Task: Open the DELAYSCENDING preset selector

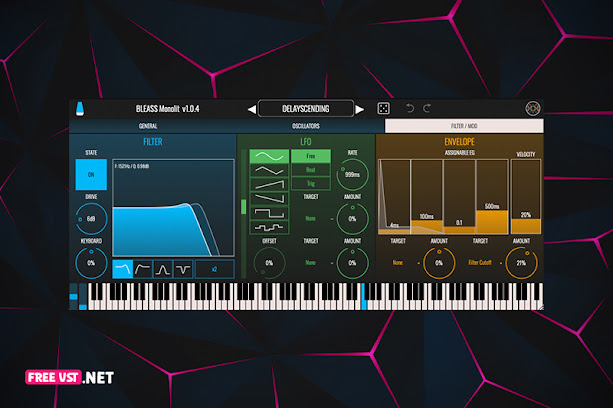Action: click(306, 109)
